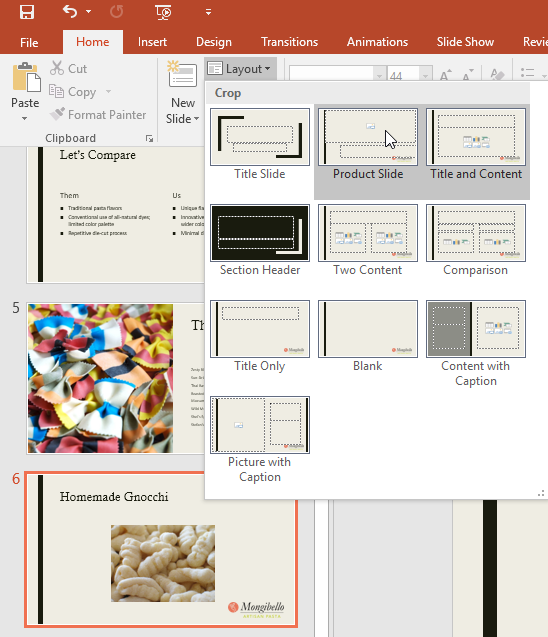This screenshot has width=548, height=637.
Task: Click the Bullets list icon
Action: [x=528, y=73]
